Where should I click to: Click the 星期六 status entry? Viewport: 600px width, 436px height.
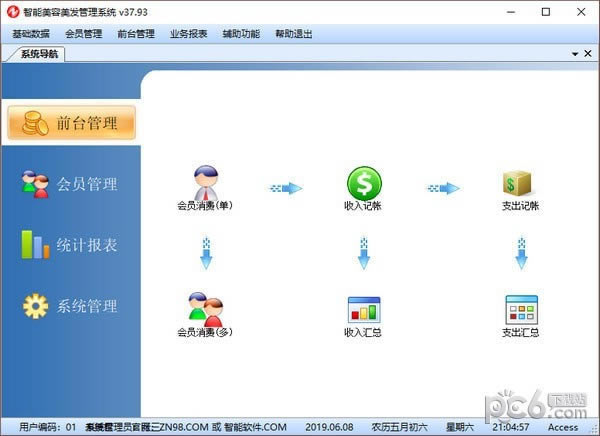tap(460, 427)
